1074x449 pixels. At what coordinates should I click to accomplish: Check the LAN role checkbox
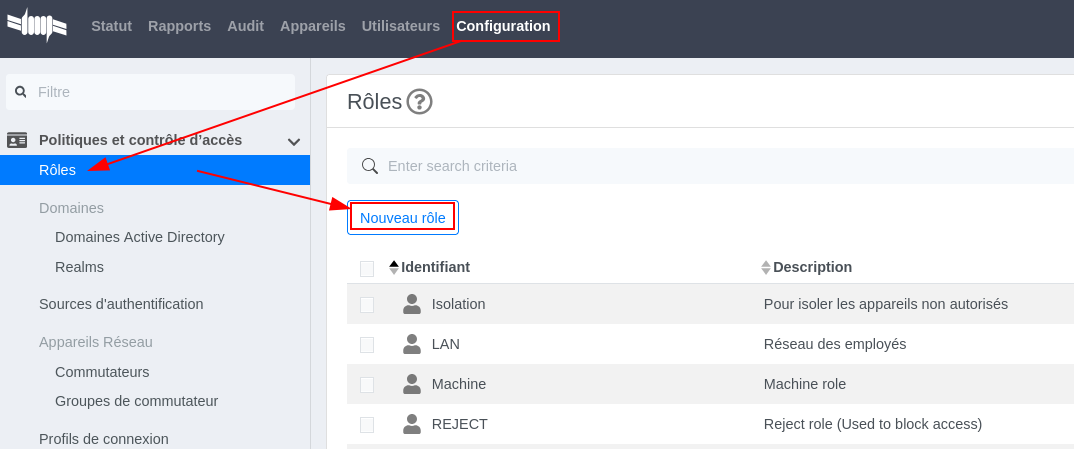[367, 344]
